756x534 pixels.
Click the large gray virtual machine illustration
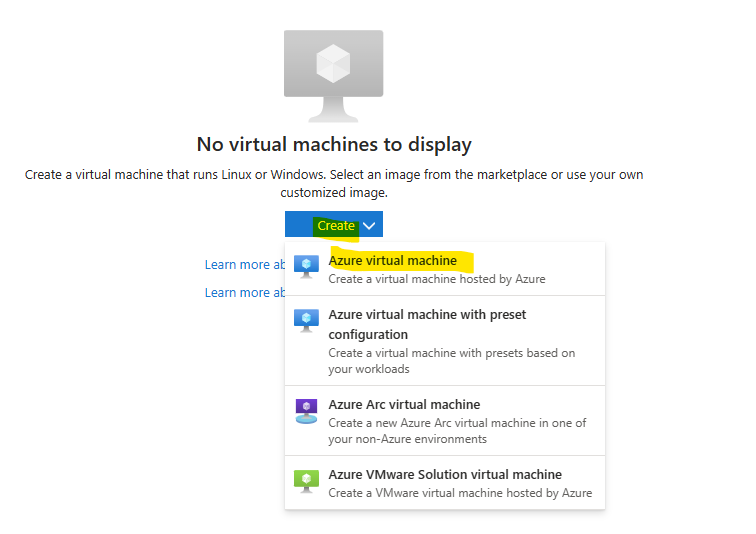click(x=334, y=76)
